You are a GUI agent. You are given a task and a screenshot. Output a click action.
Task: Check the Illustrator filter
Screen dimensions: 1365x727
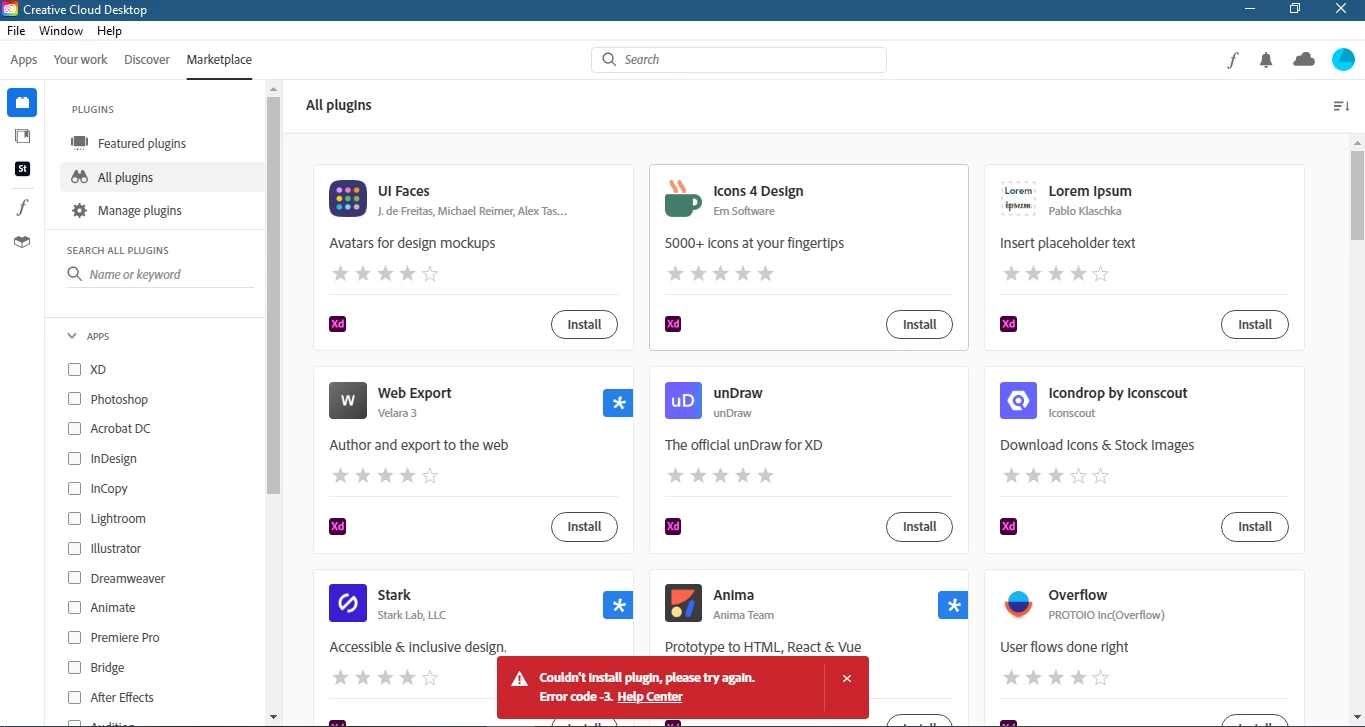74,548
